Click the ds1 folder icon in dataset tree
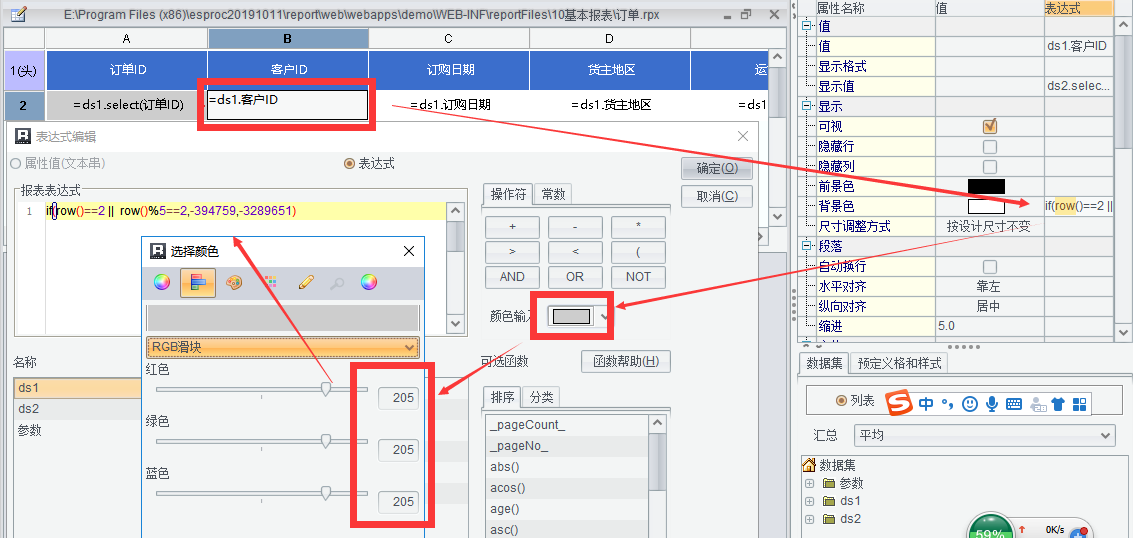 pos(829,501)
